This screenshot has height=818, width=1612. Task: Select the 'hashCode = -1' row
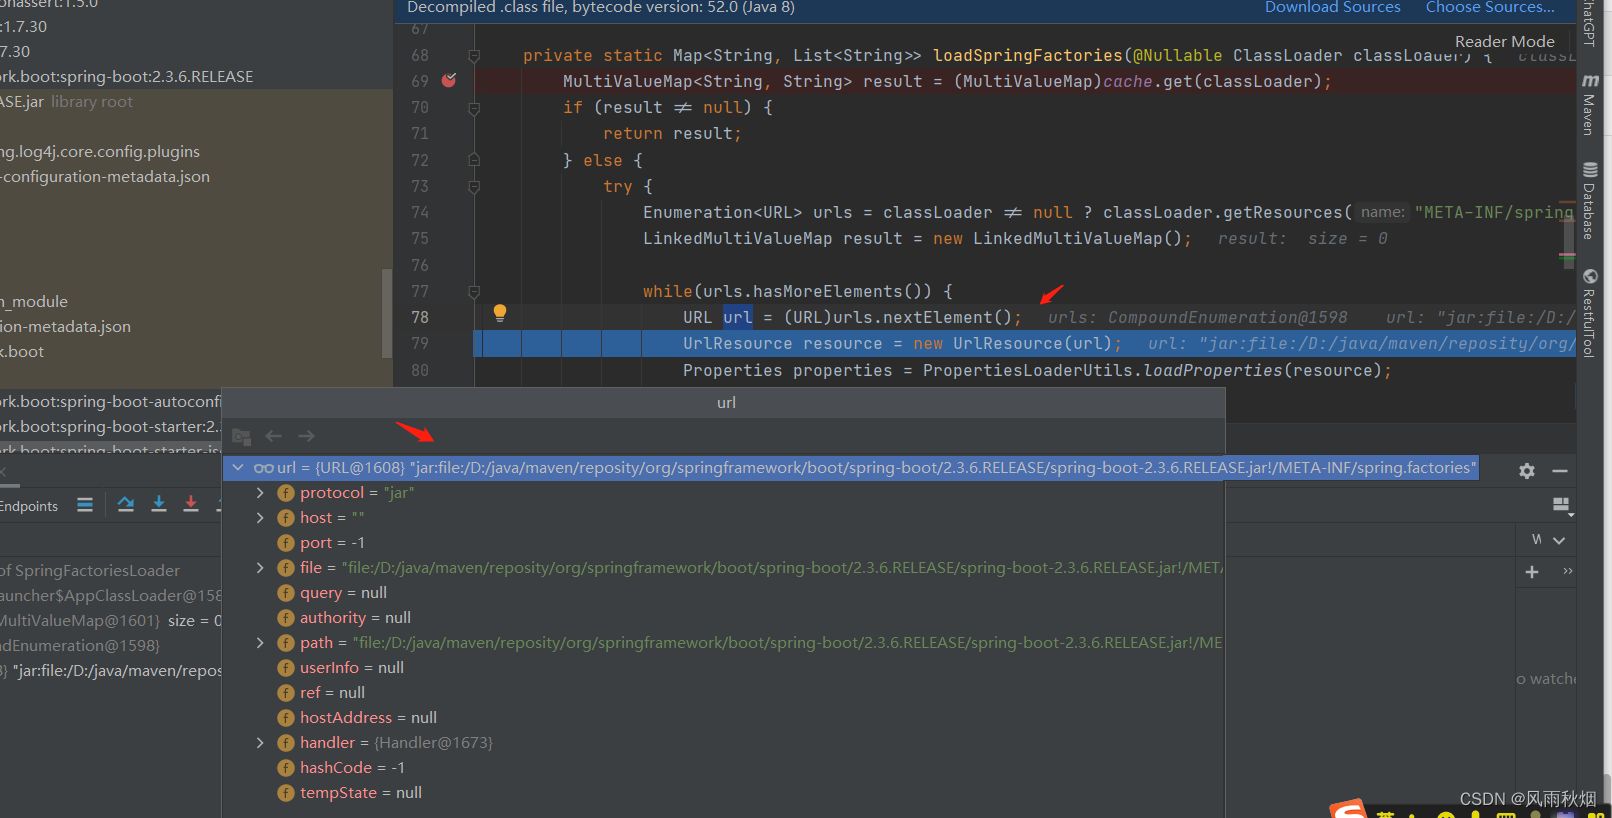coord(724,767)
